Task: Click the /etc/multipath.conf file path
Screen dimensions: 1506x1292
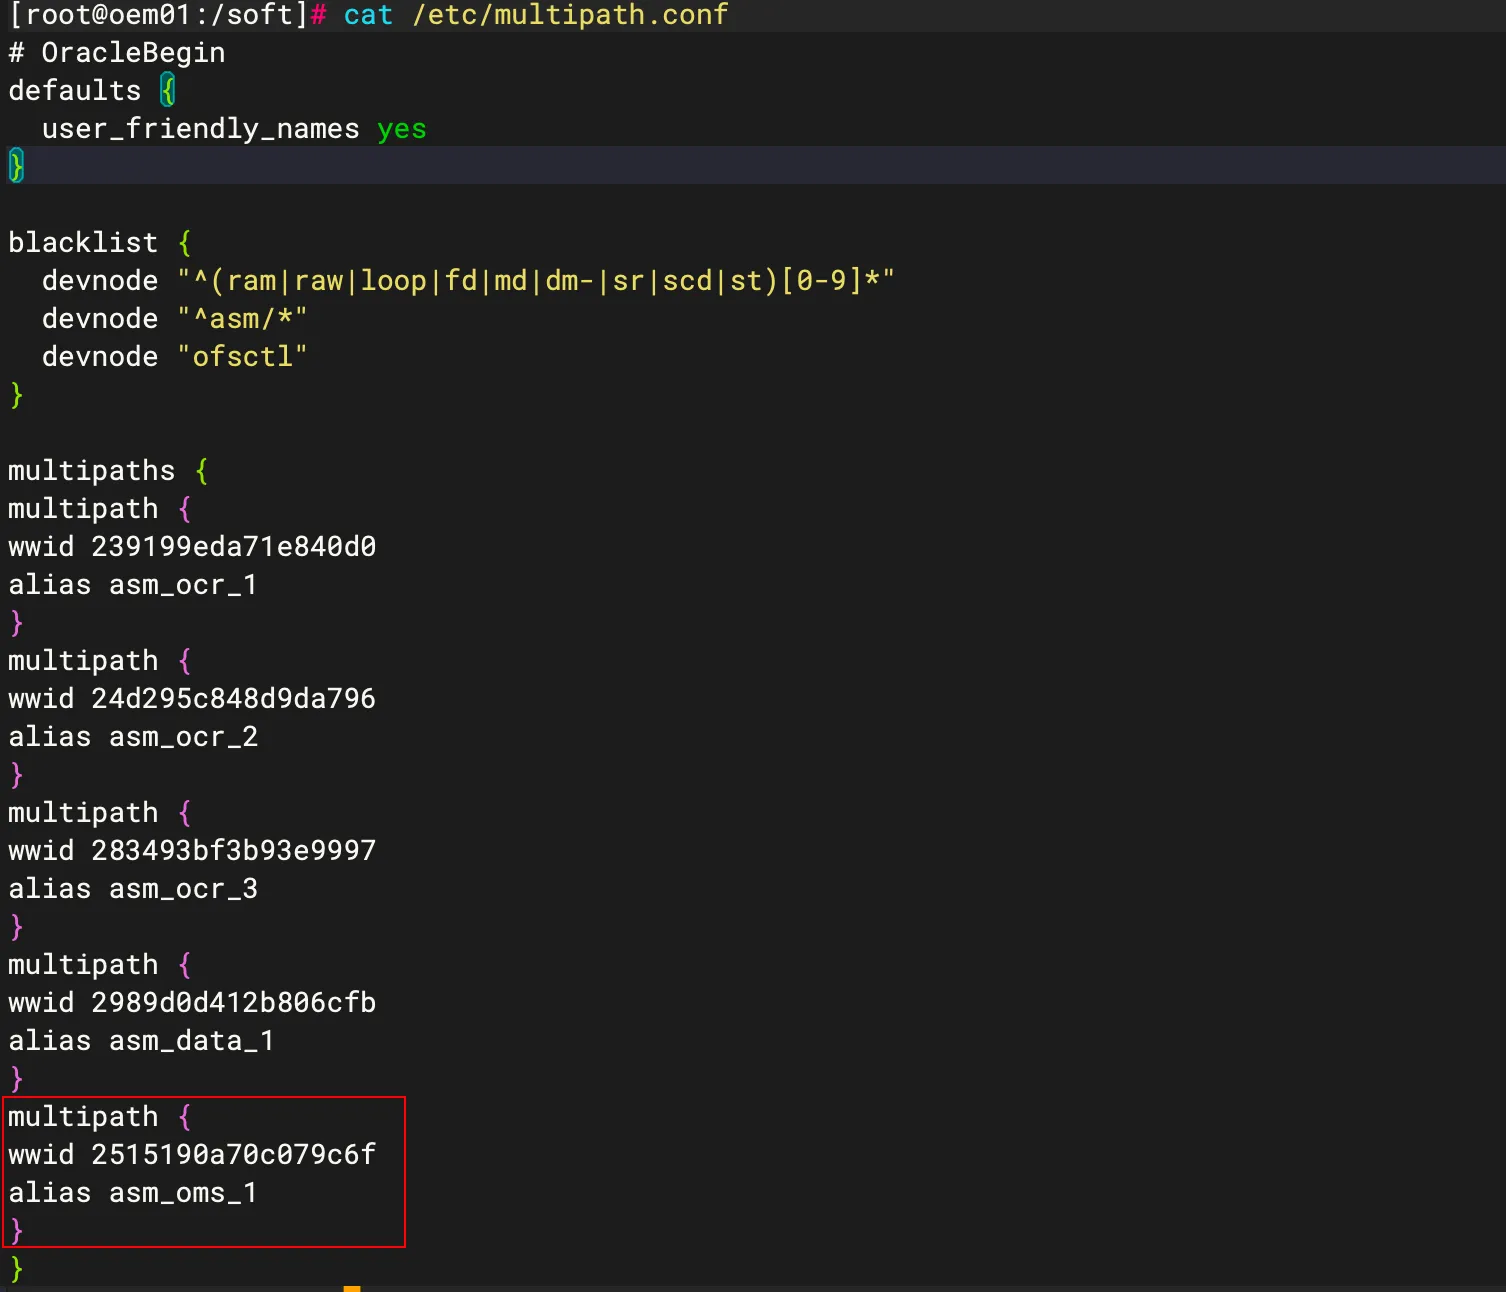Action: pyautogui.click(x=570, y=15)
